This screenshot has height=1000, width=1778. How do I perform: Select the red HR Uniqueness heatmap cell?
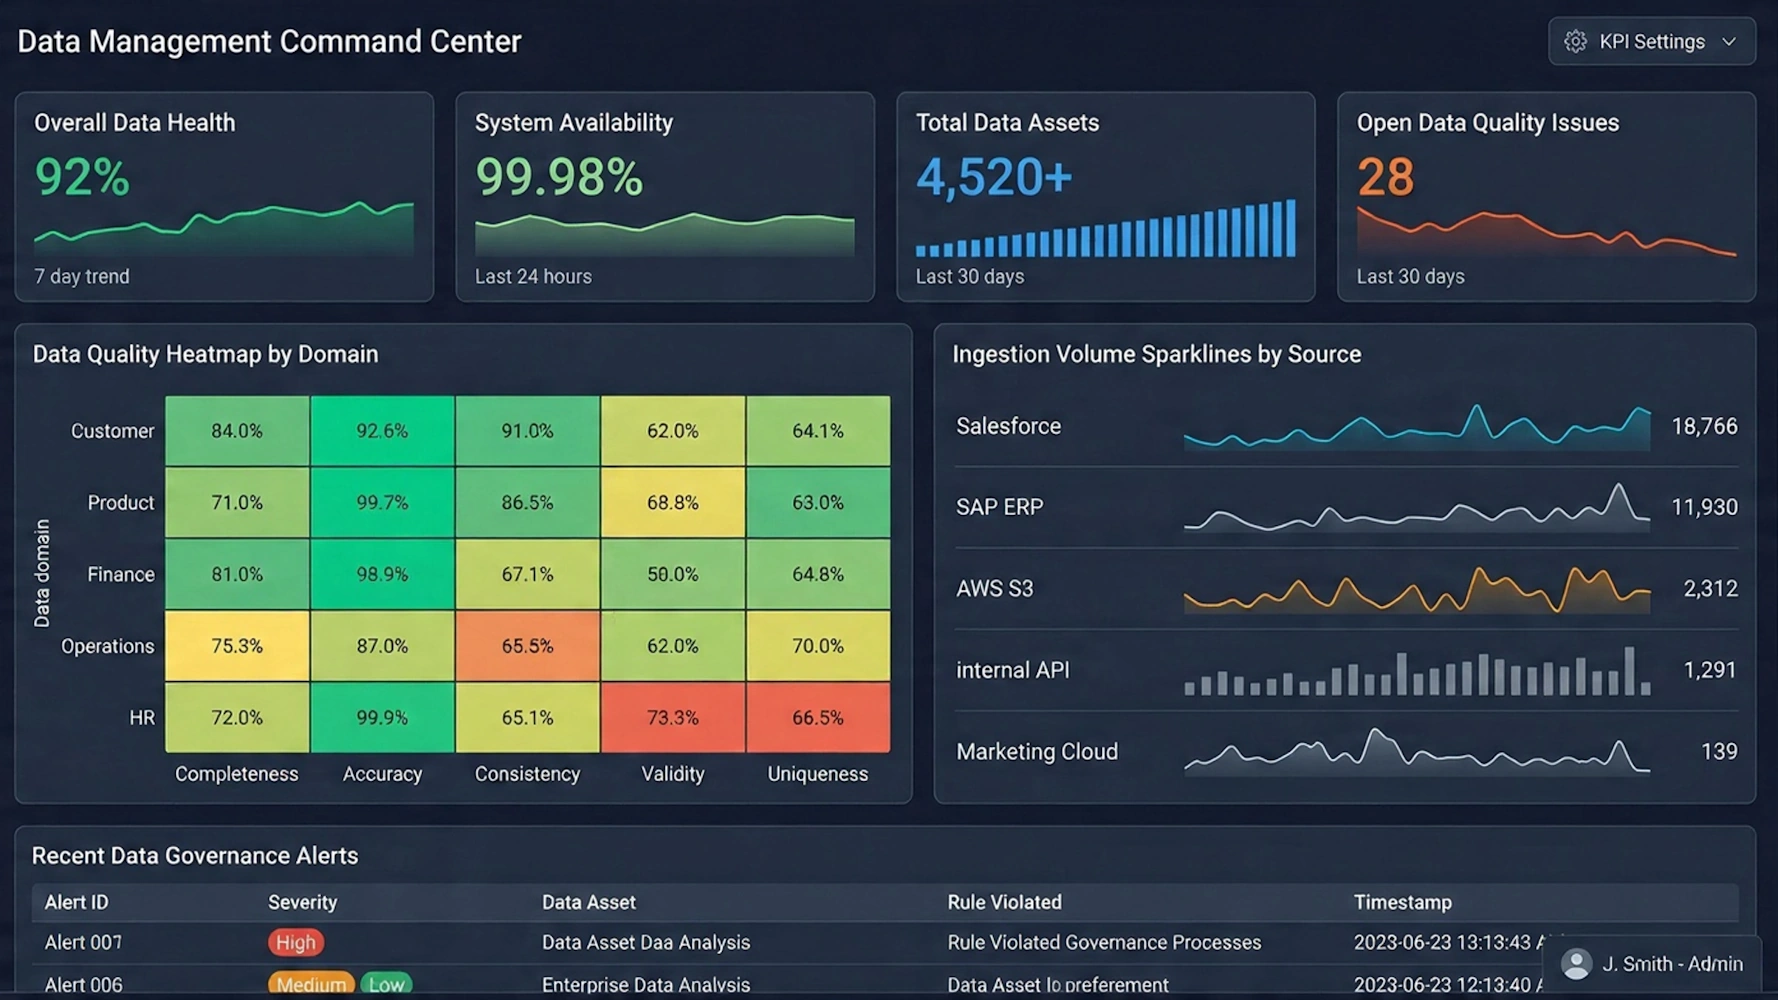click(818, 717)
